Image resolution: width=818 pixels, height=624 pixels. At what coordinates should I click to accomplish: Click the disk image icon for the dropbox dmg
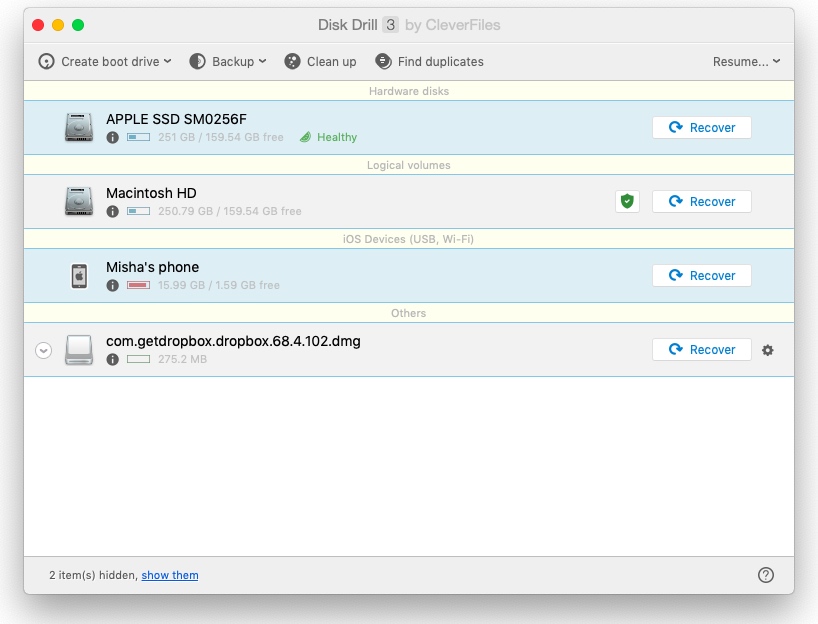[79, 350]
